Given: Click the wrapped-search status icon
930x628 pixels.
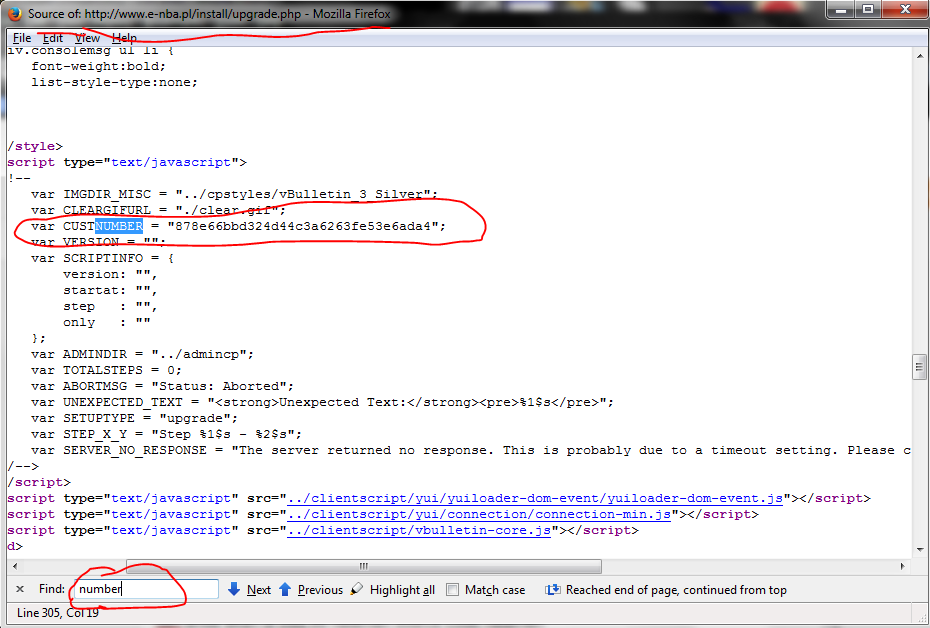Looking at the screenshot, I should point(552,589).
